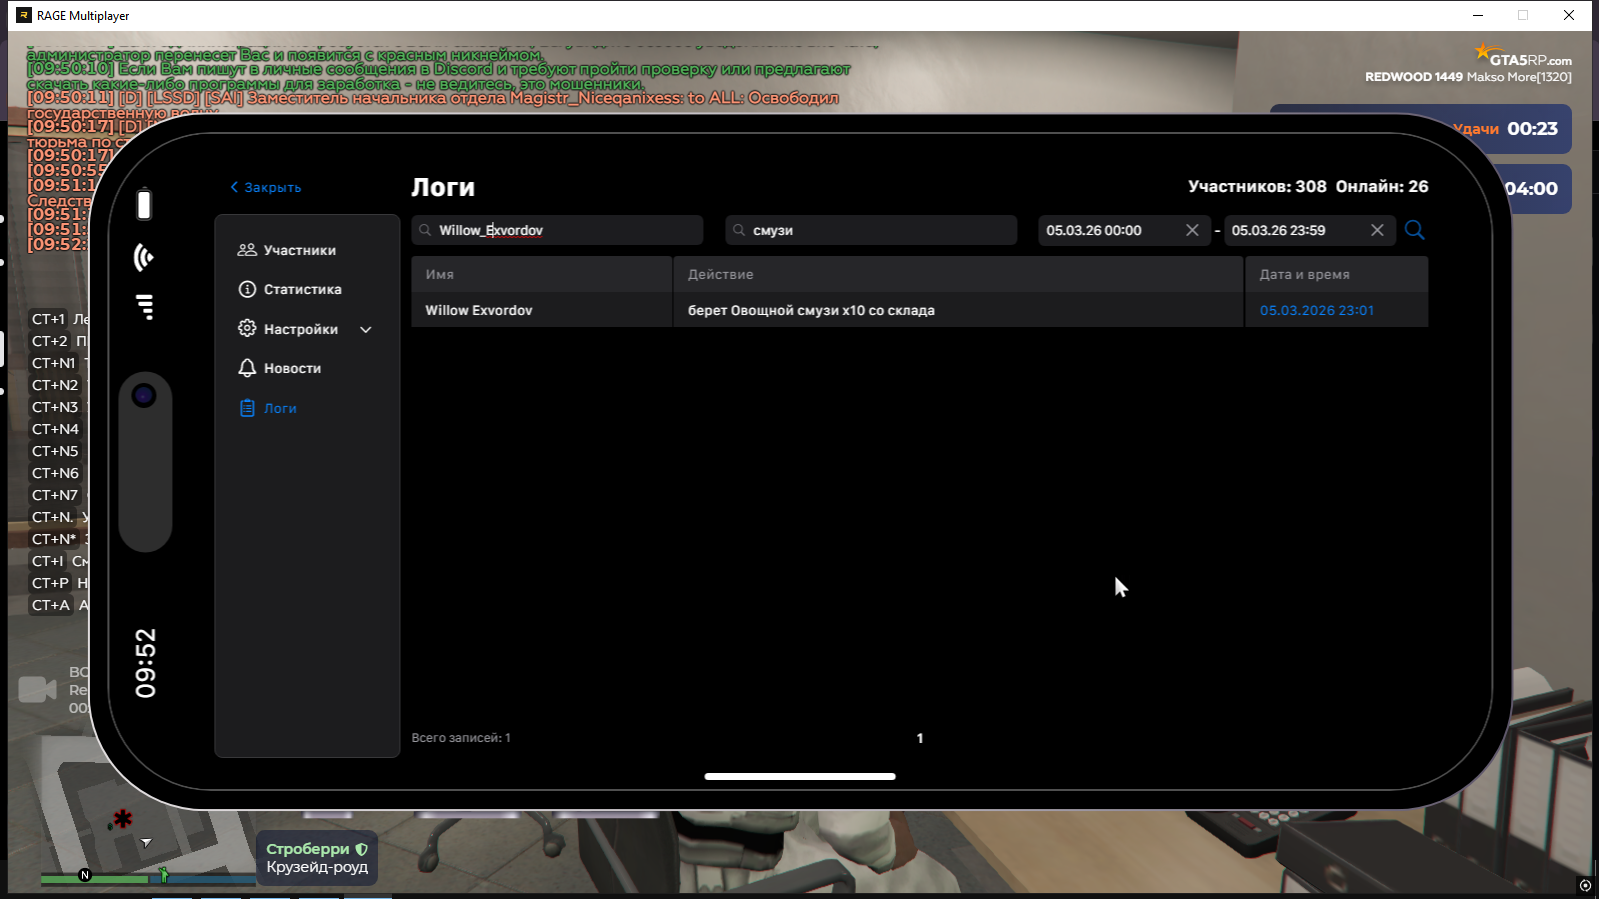Select the берет Овощной смузи x10 action cell

click(x=958, y=310)
